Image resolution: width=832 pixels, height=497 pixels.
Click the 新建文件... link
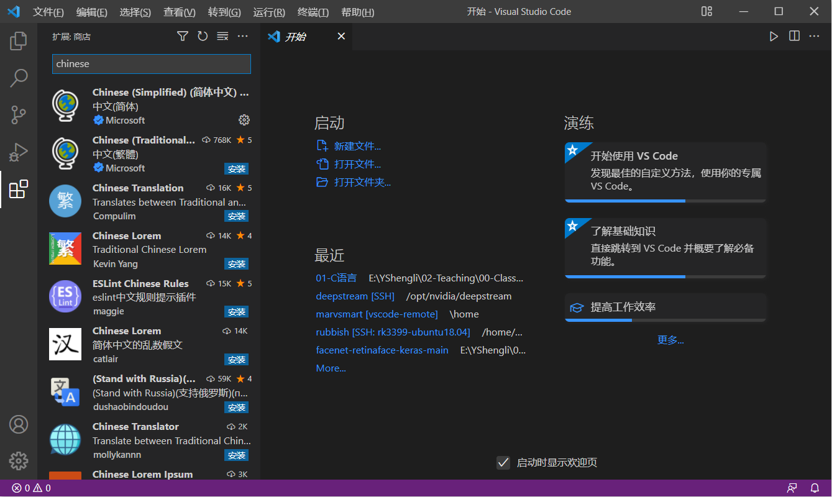click(357, 146)
